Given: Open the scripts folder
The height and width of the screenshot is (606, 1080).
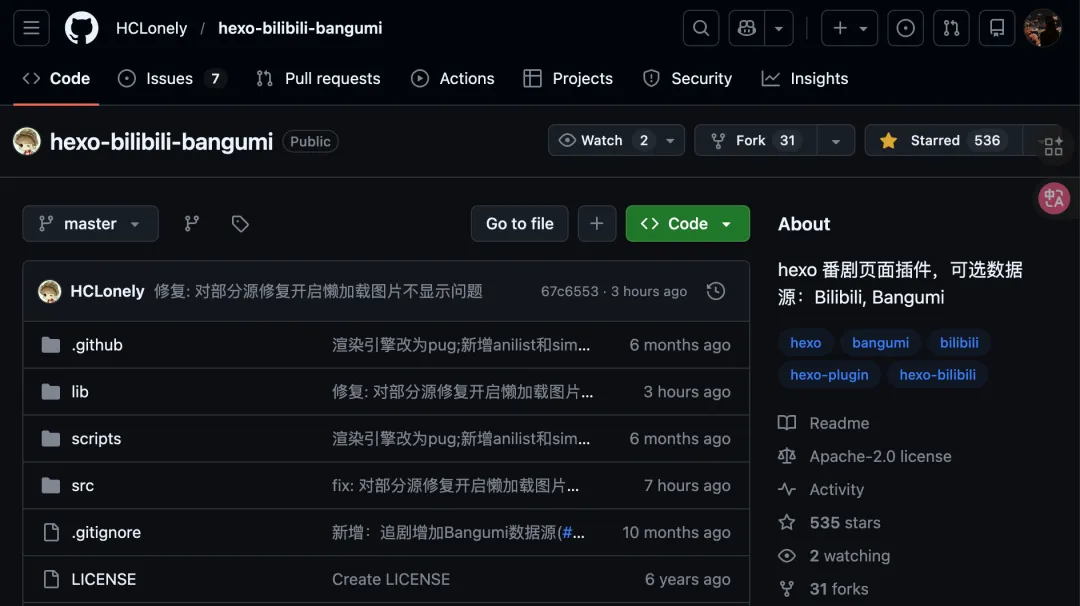Looking at the screenshot, I should (x=96, y=439).
